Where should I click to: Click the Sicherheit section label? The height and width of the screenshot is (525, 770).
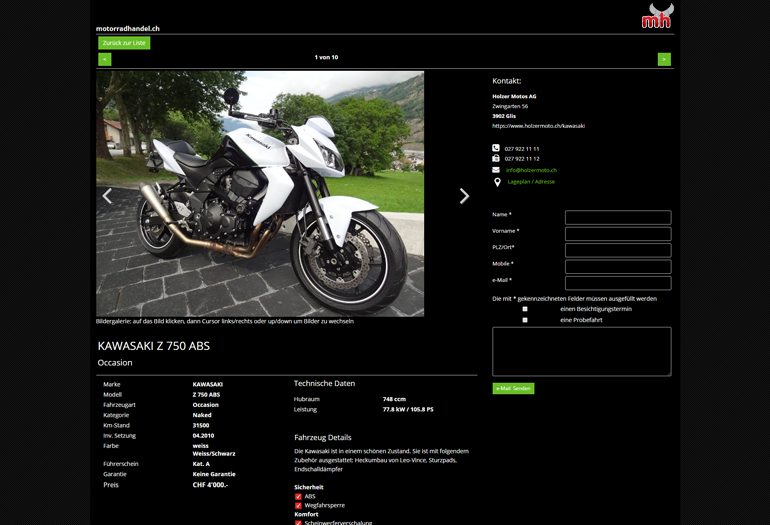pos(309,487)
